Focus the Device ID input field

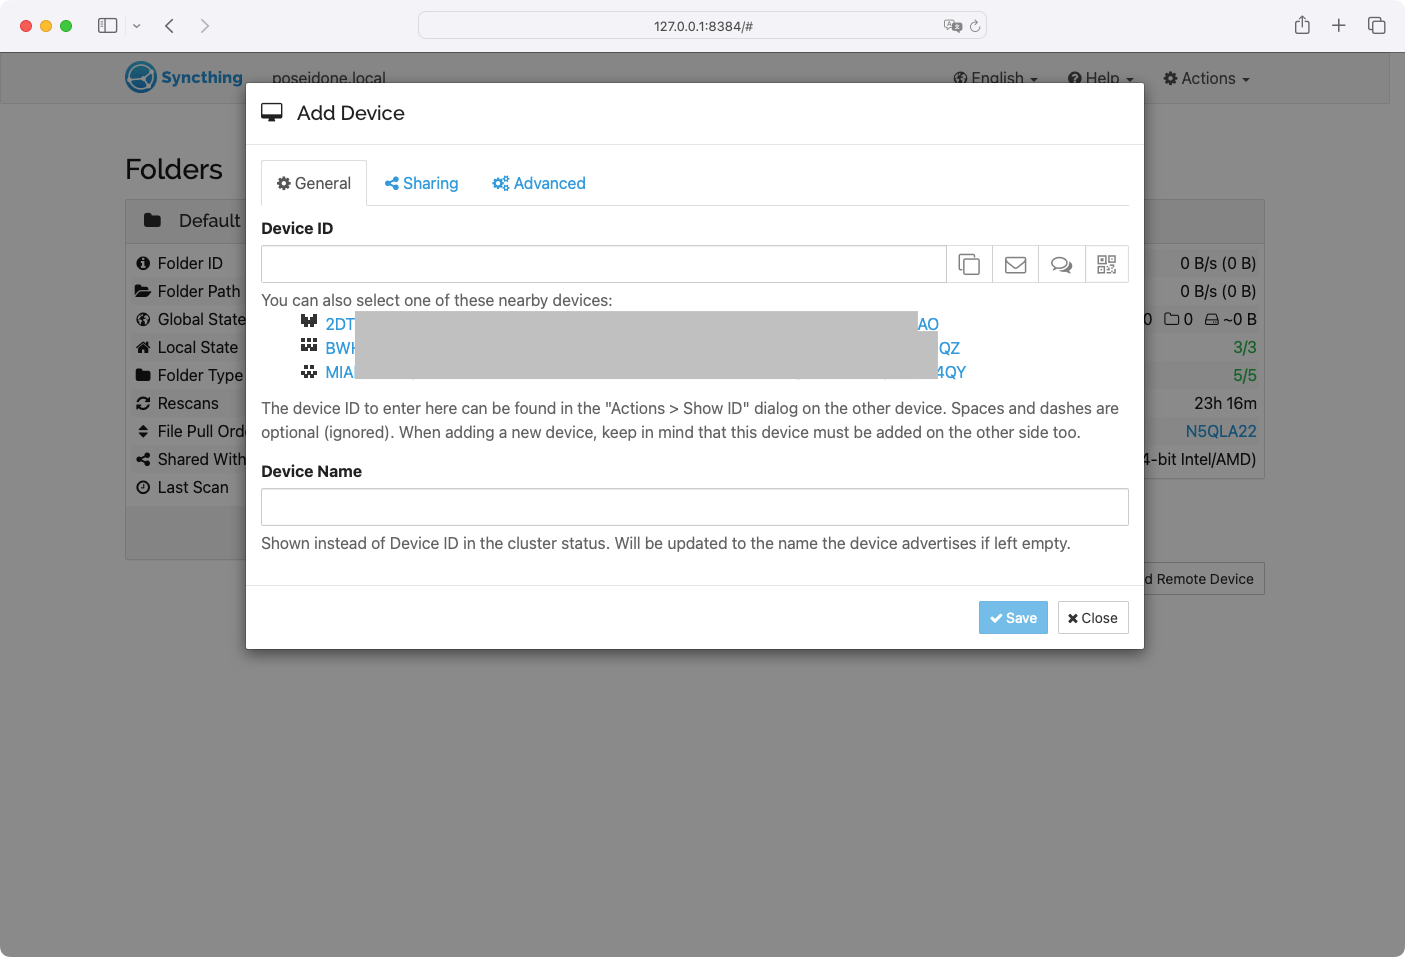tap(603, 264)
